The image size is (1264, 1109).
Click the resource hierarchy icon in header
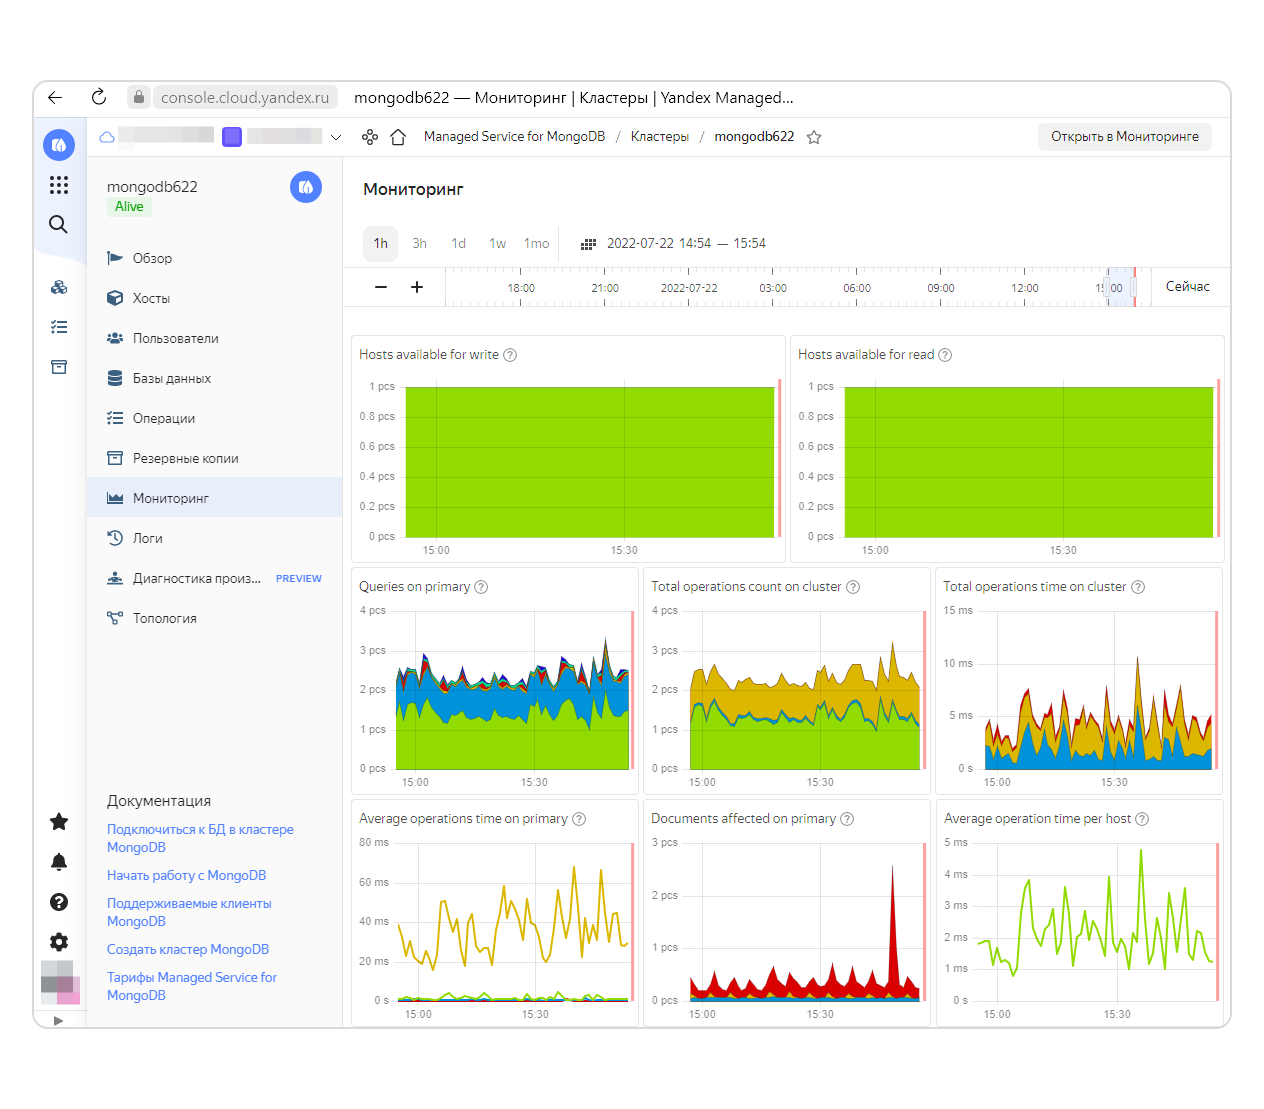pyautogui.click(x=370, y=137)
